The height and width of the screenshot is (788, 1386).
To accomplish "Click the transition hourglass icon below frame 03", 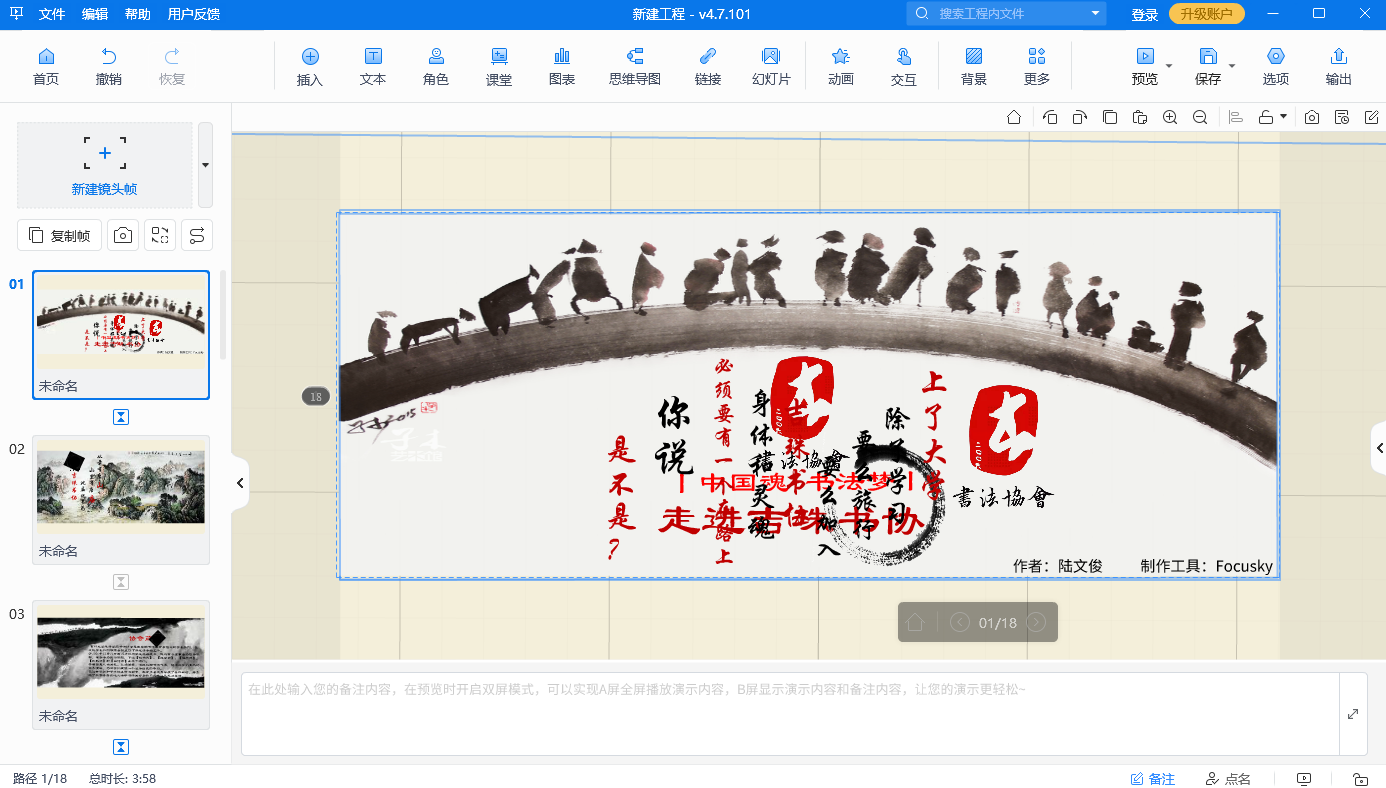I will (121, 747).
